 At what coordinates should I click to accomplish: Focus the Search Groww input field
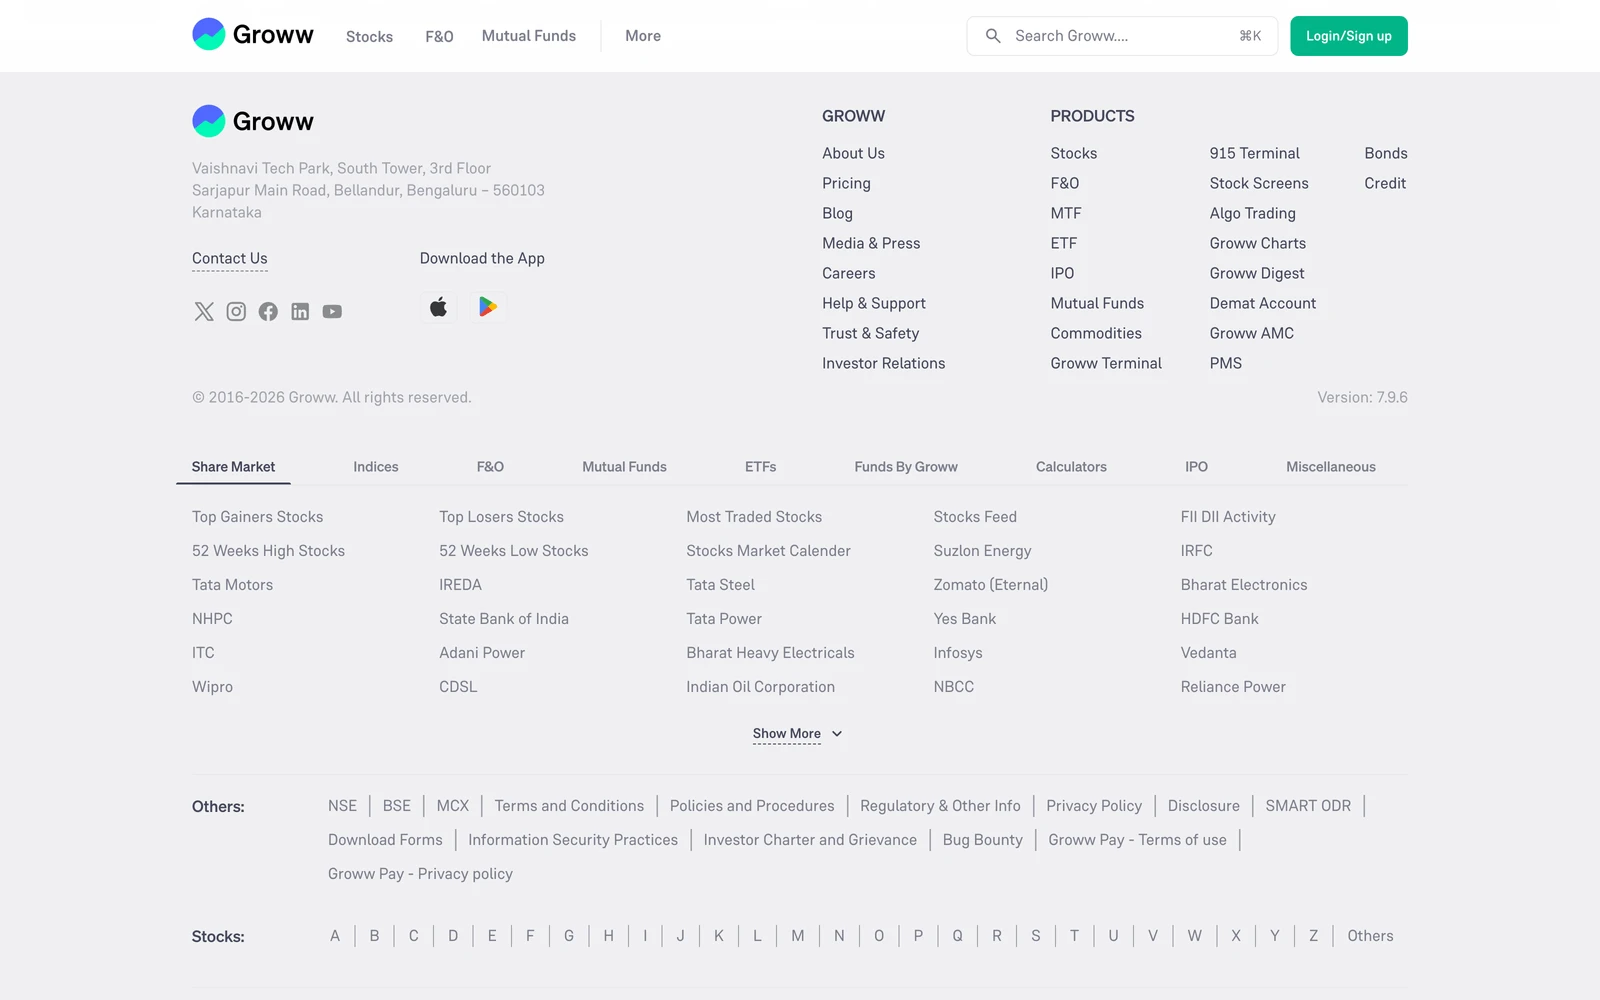click(1122, 36)
